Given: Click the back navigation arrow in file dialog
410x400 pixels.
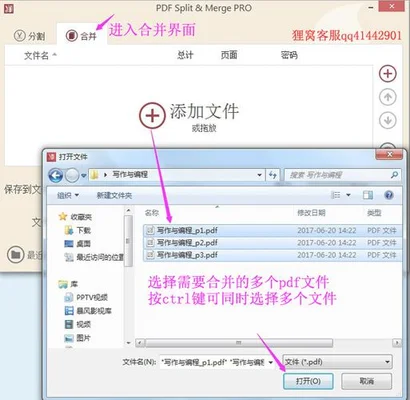Looking at the screenshot, I should tap(56, 175).
